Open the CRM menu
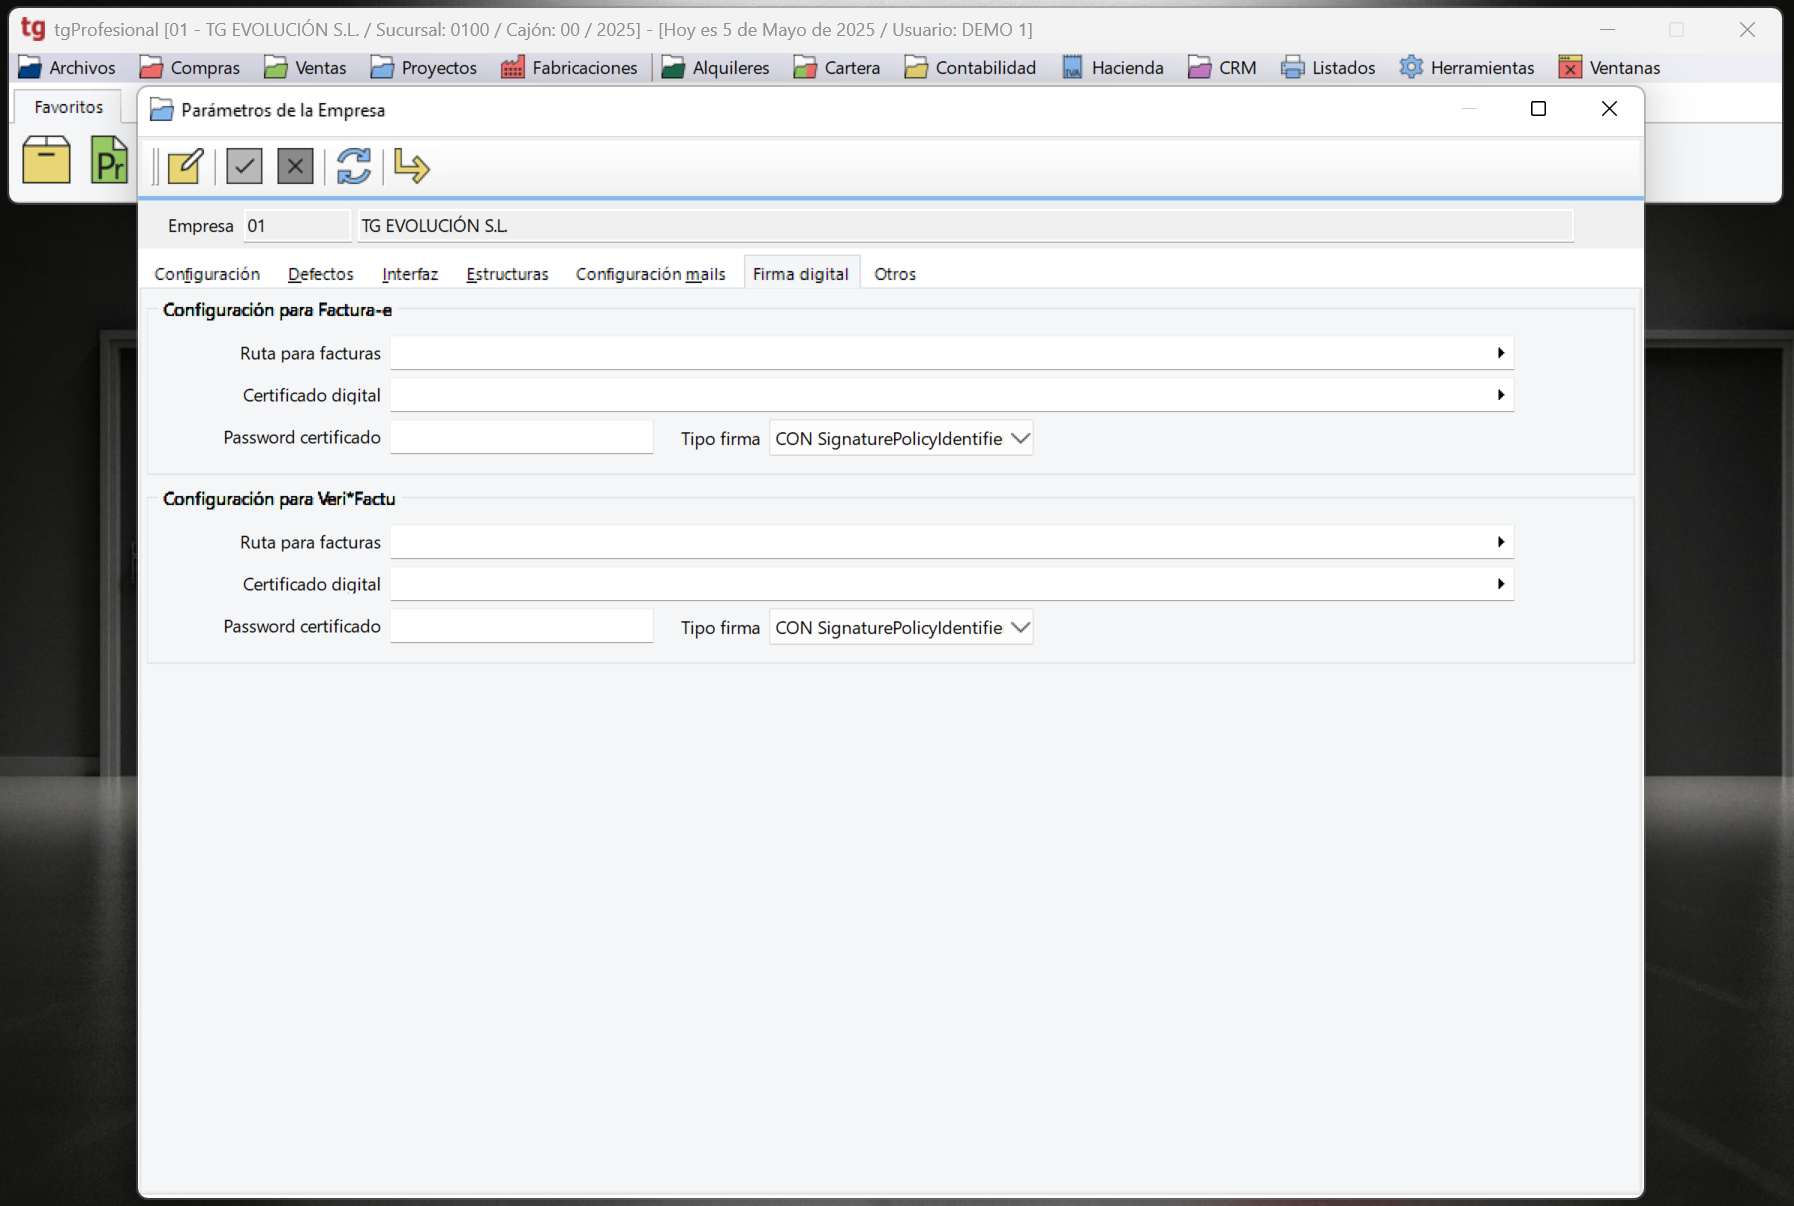Image resolution: width=1794 pixels, height=1206 pixels. (1222, 67)
